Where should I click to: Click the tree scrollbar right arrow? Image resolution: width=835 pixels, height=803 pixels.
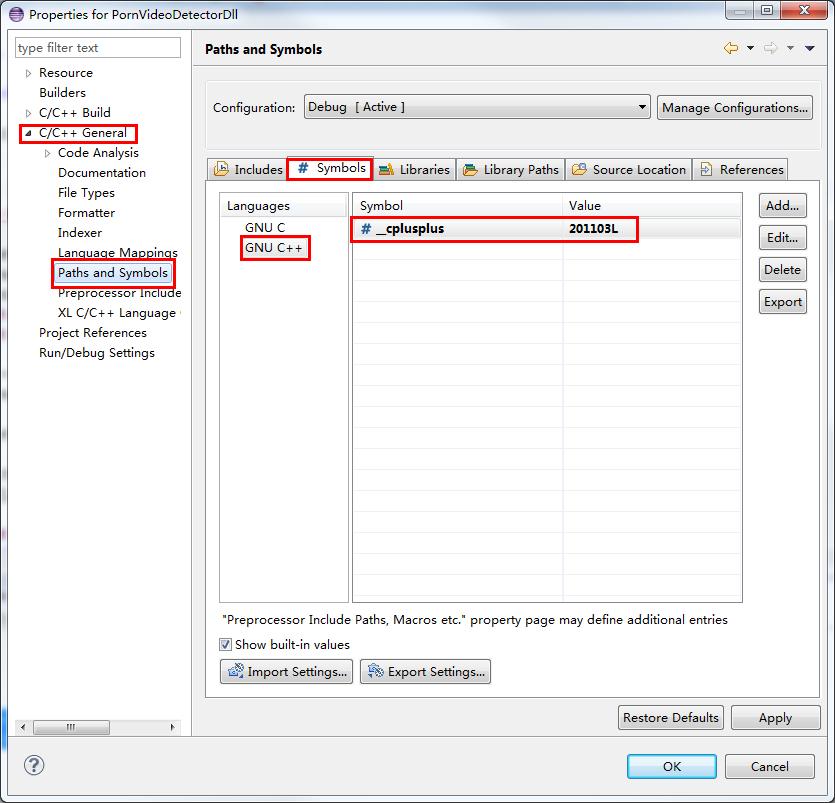click(x=173, y=727)
